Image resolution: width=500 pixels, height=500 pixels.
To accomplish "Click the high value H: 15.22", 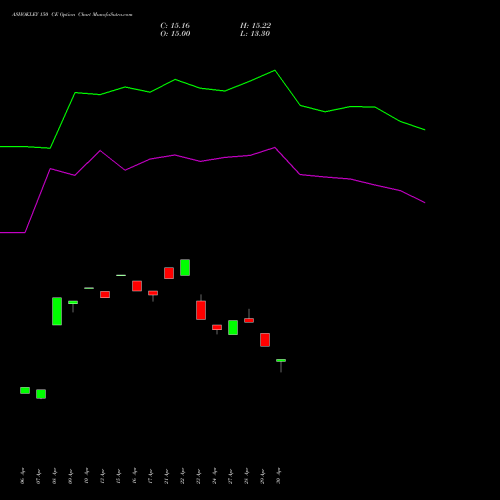I will click(255, 26).
